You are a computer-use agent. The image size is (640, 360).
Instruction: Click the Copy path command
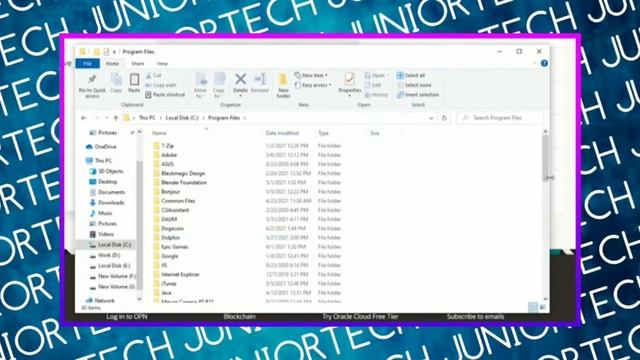[x=161, y=85]
